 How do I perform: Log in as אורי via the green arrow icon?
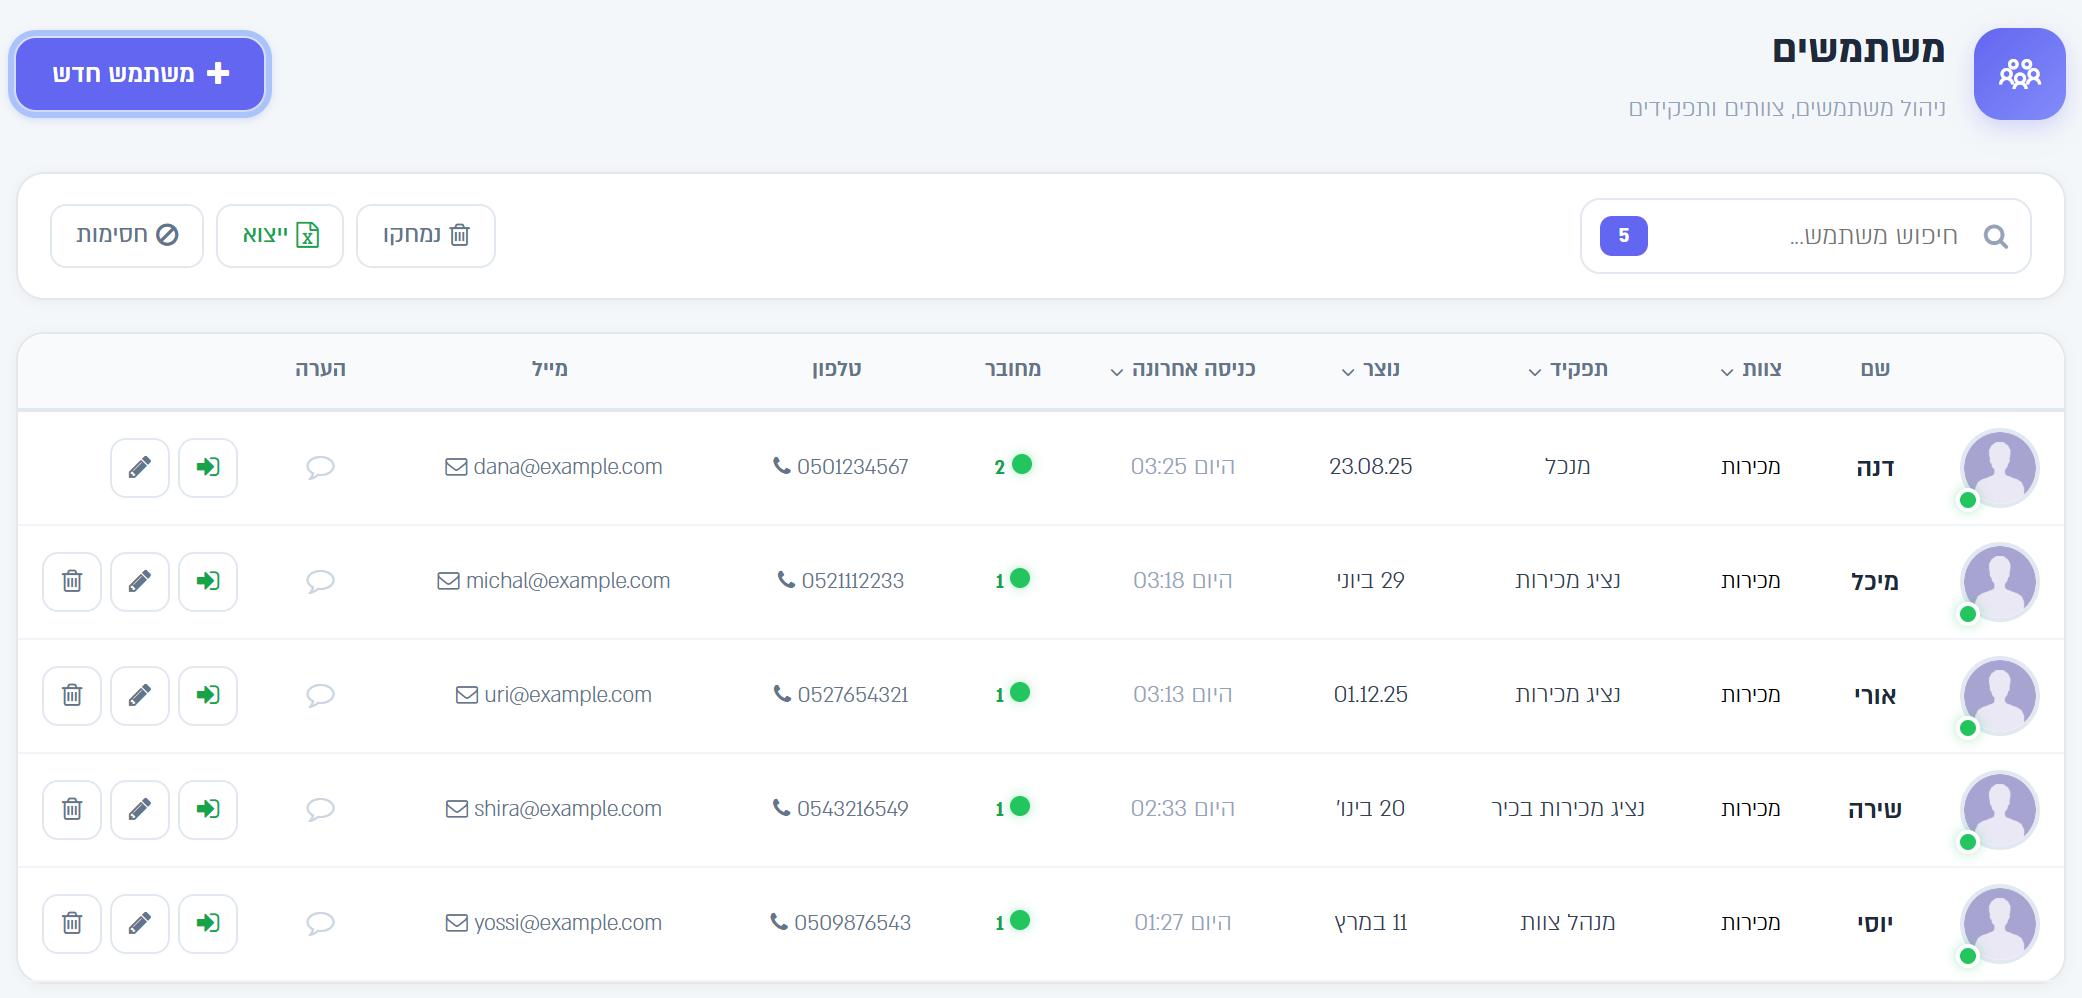(x=208, y=695)
